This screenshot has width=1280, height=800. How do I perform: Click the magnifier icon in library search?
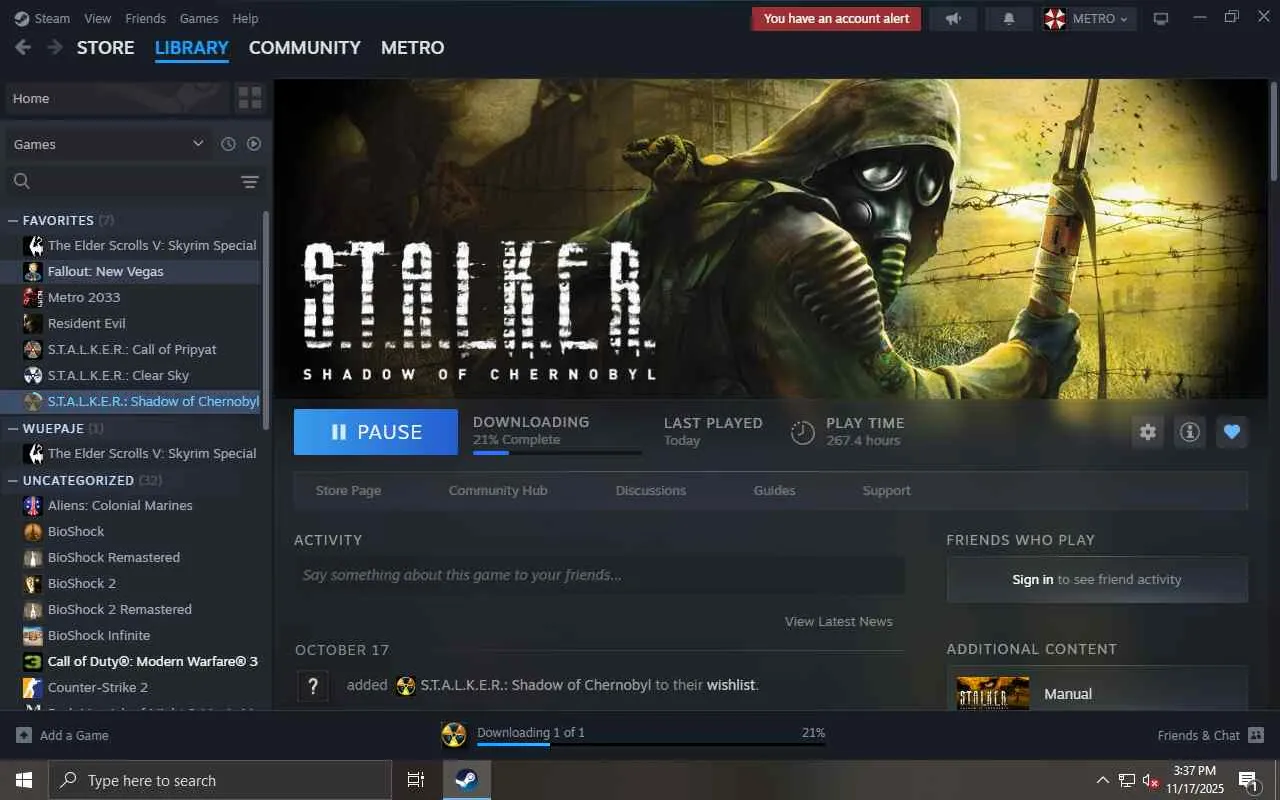[22, 181]
